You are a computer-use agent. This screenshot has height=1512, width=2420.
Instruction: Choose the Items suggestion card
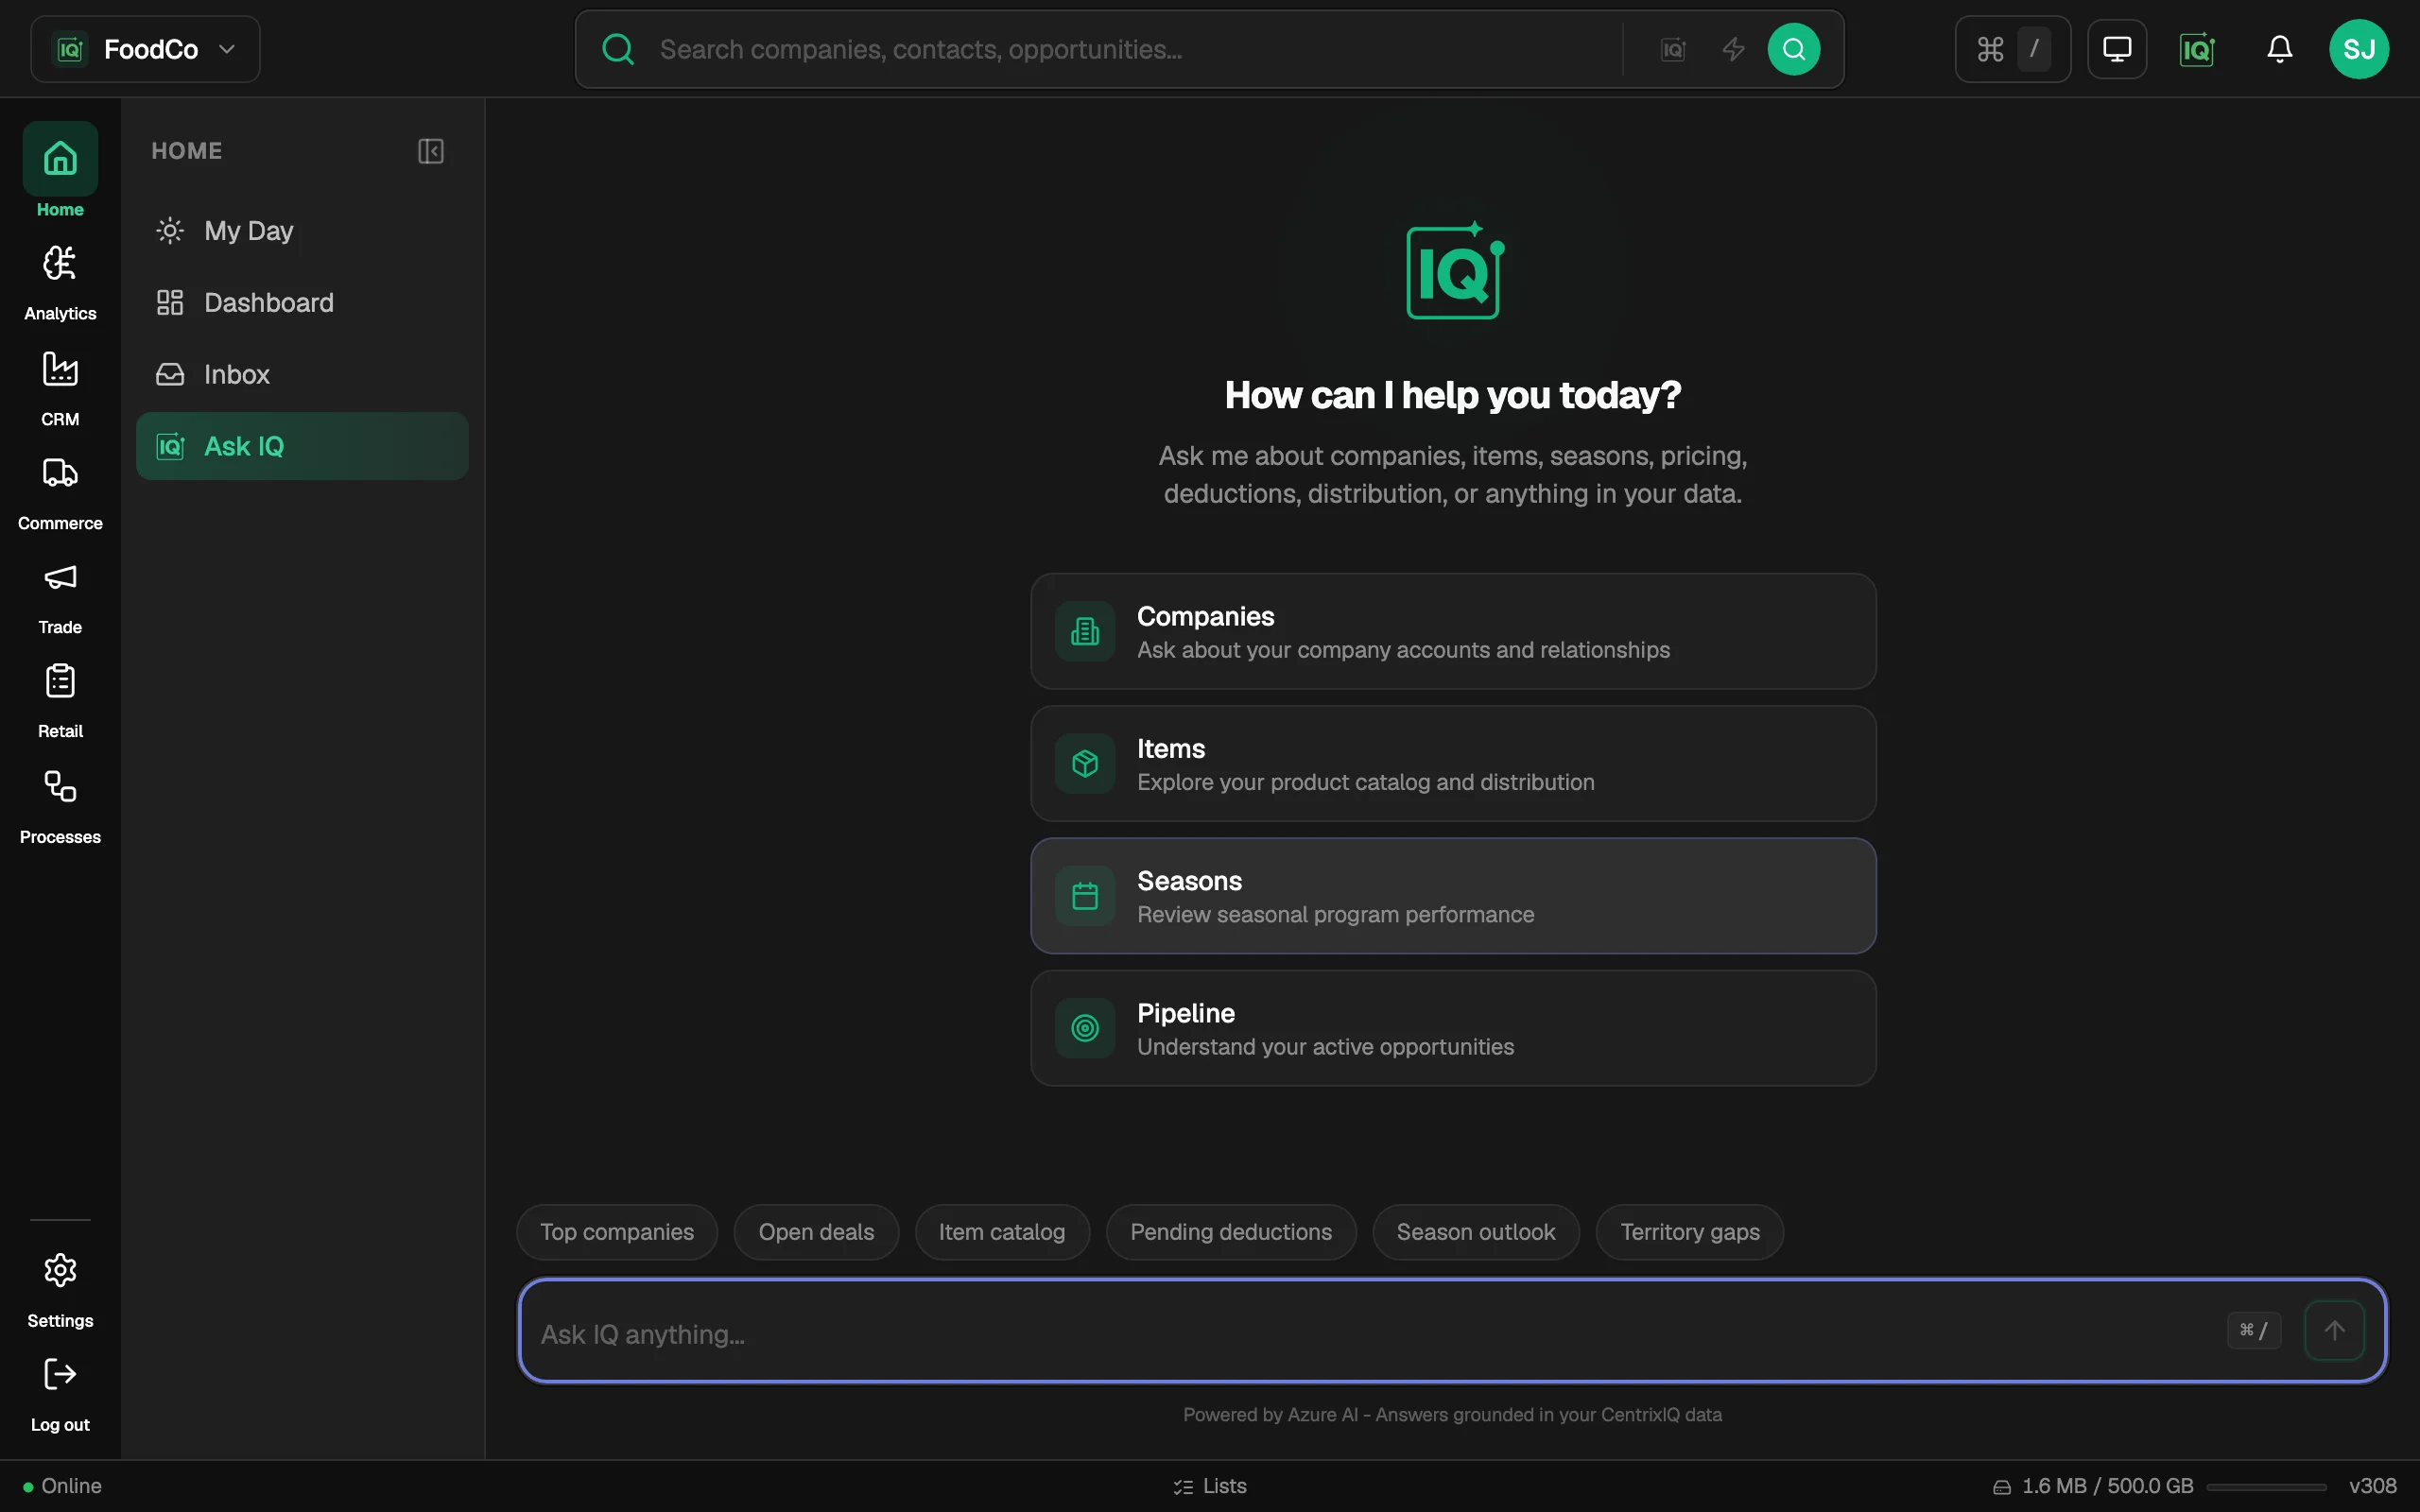pos(1453,764)
